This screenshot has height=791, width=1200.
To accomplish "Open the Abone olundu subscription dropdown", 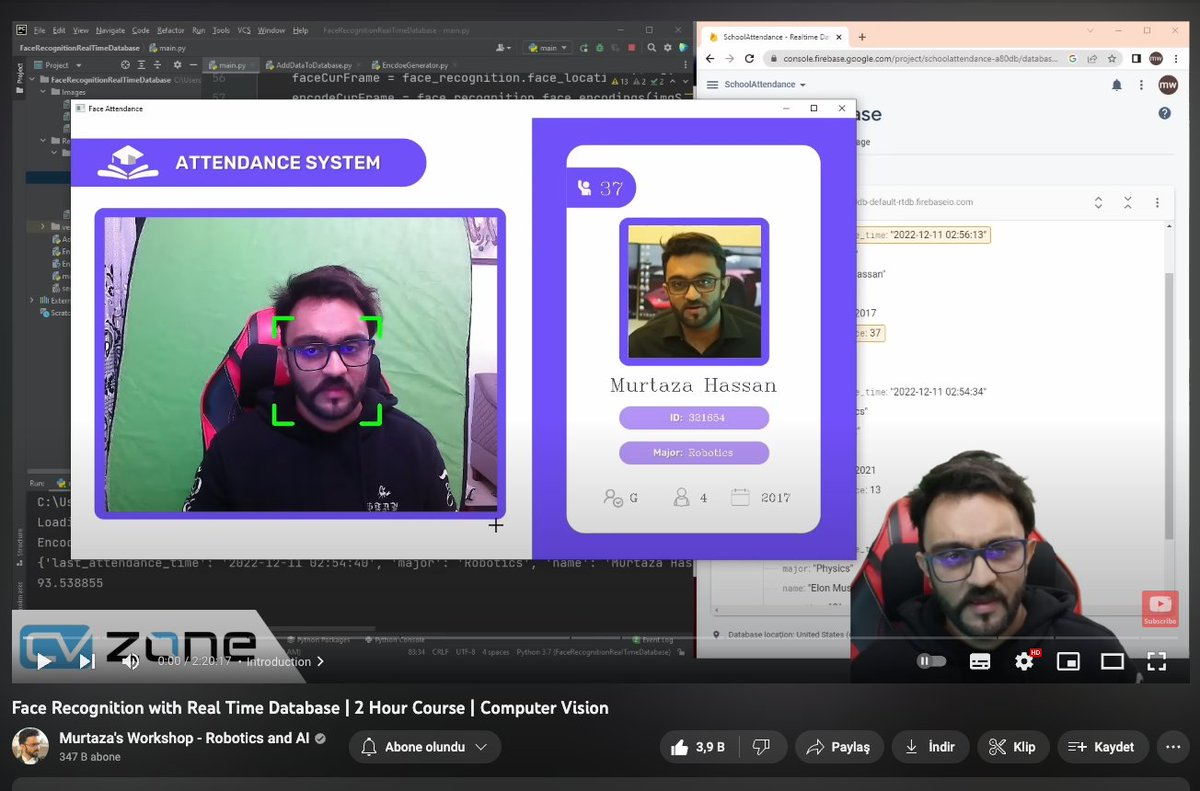I will (425, 747).
